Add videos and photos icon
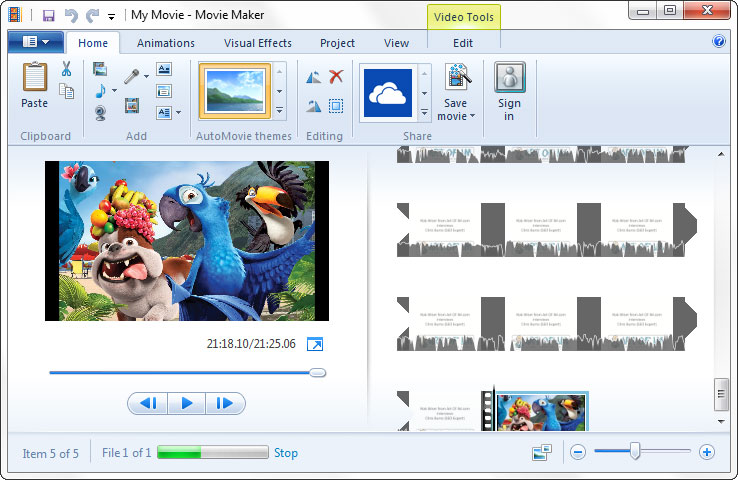 point(100,69)
